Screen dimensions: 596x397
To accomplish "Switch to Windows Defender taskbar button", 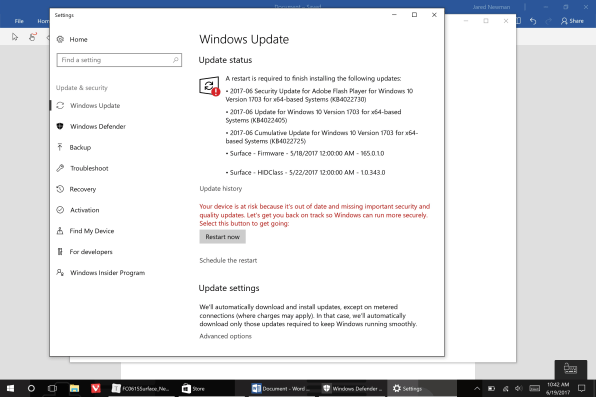I will click(x=352, y=388).
